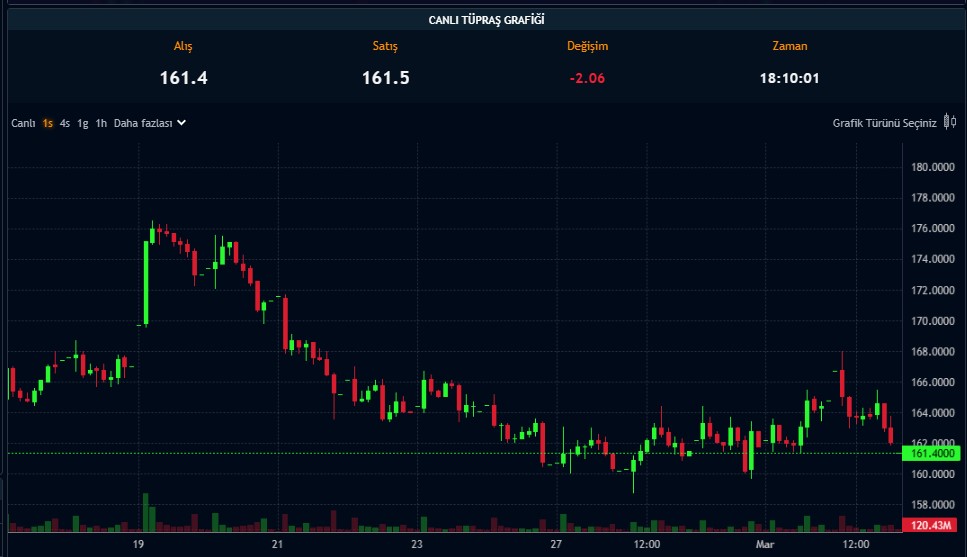Click the green 161.4000 current price label
967x557 pixels.
coord(932,454)
